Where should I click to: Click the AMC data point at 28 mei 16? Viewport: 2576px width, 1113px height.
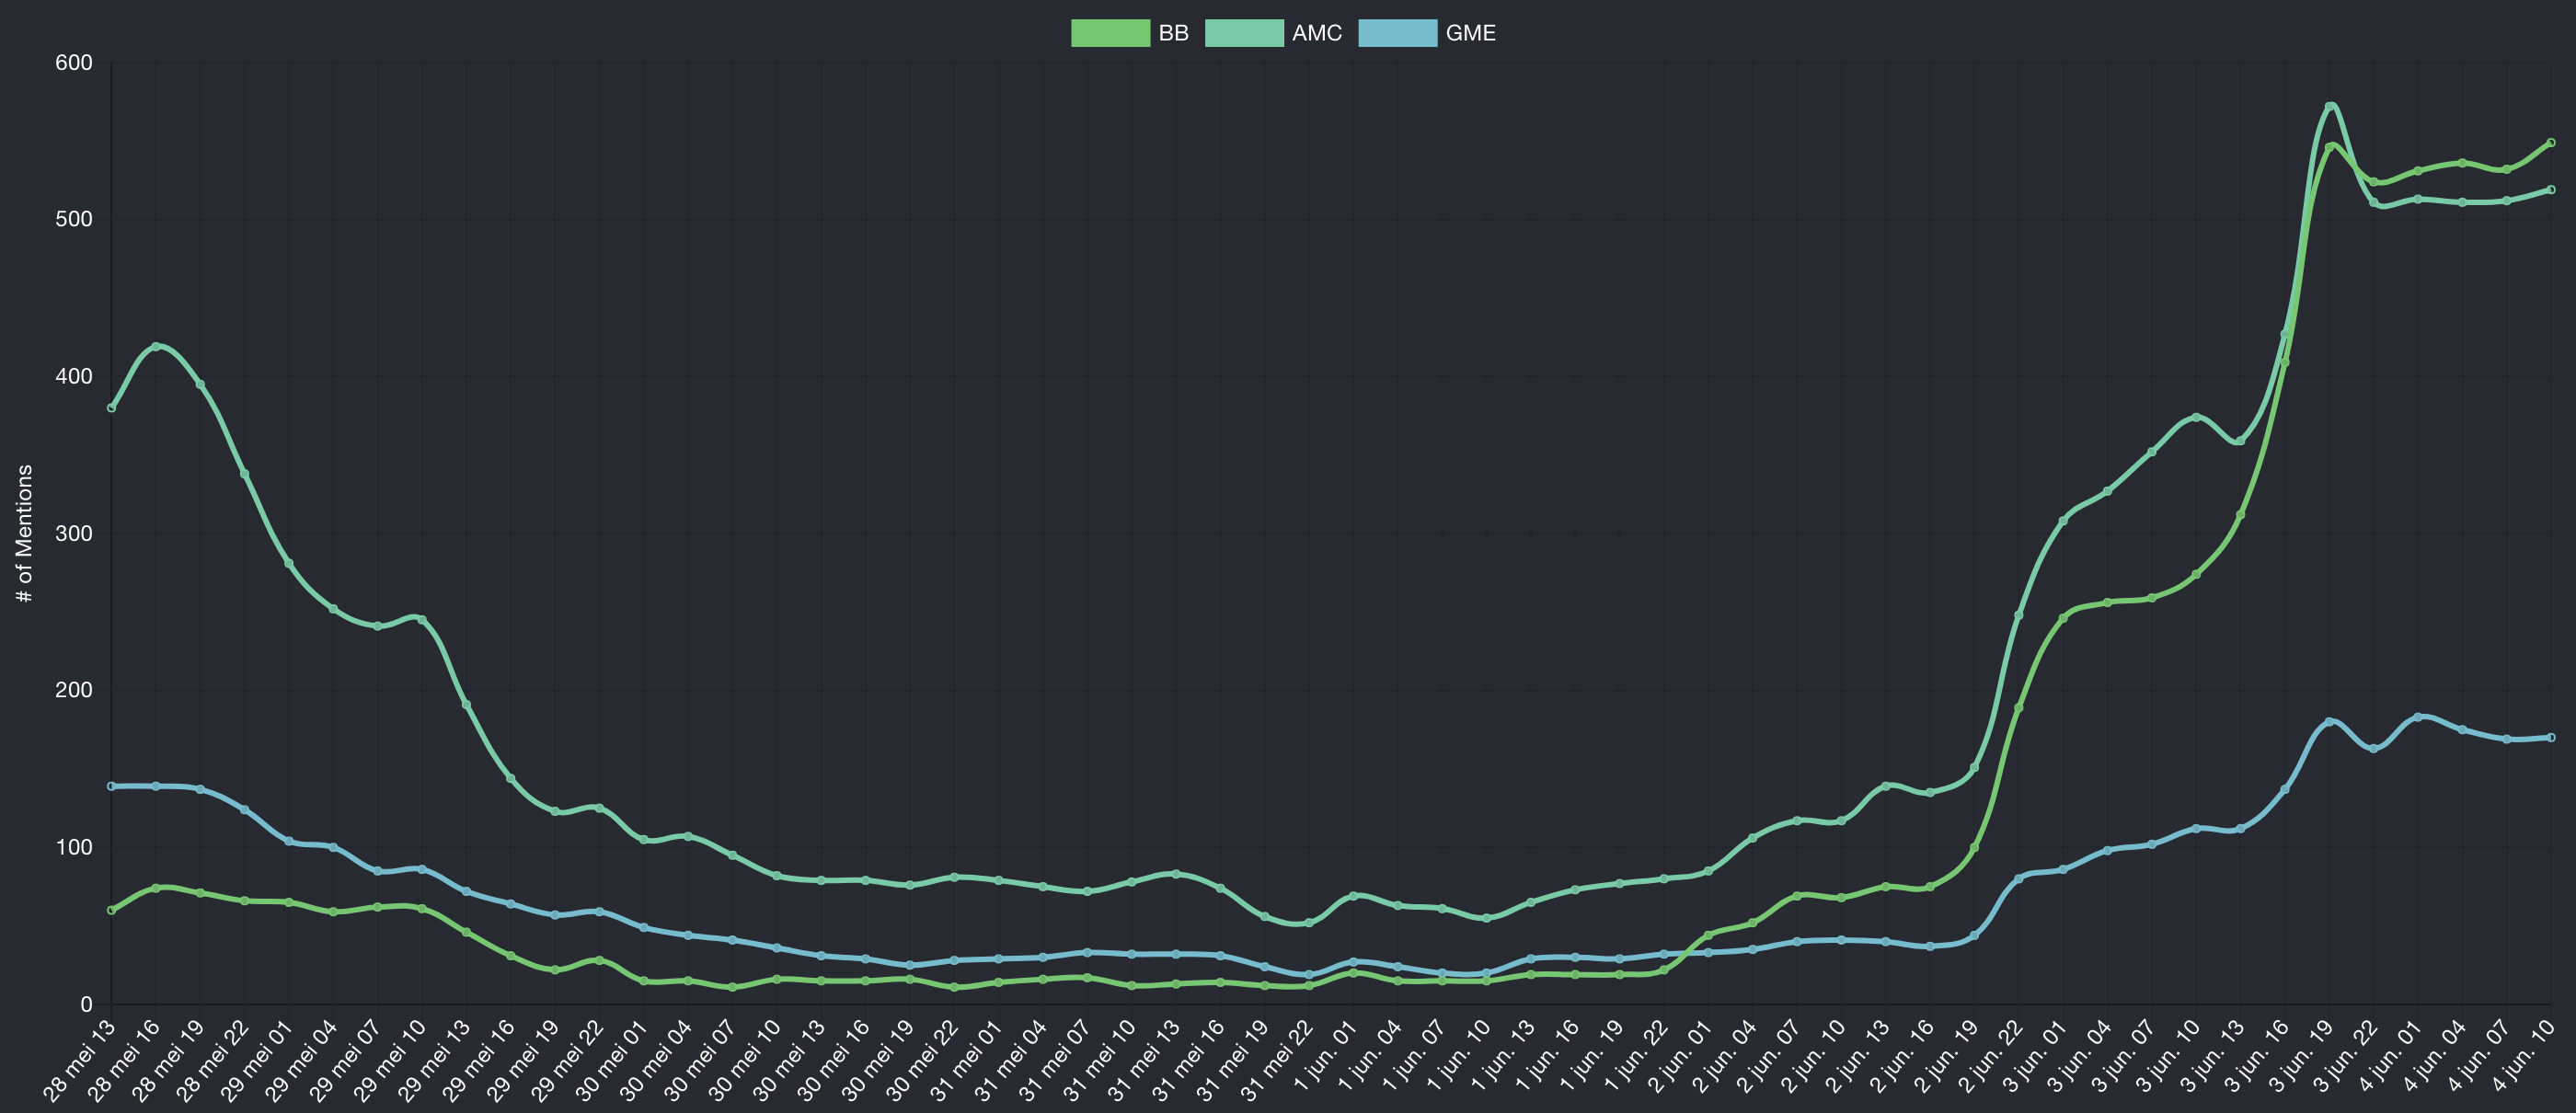(x=155, y=347)
